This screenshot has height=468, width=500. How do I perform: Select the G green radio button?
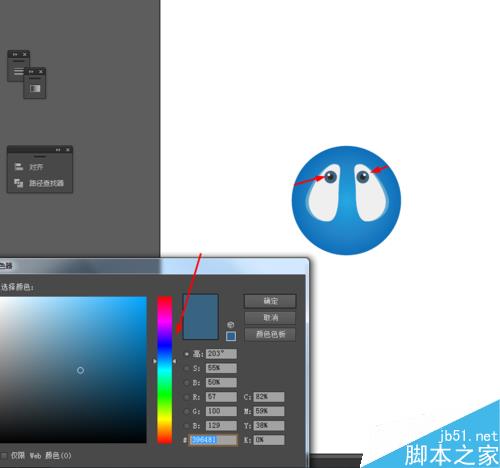[x=187, y=411]
